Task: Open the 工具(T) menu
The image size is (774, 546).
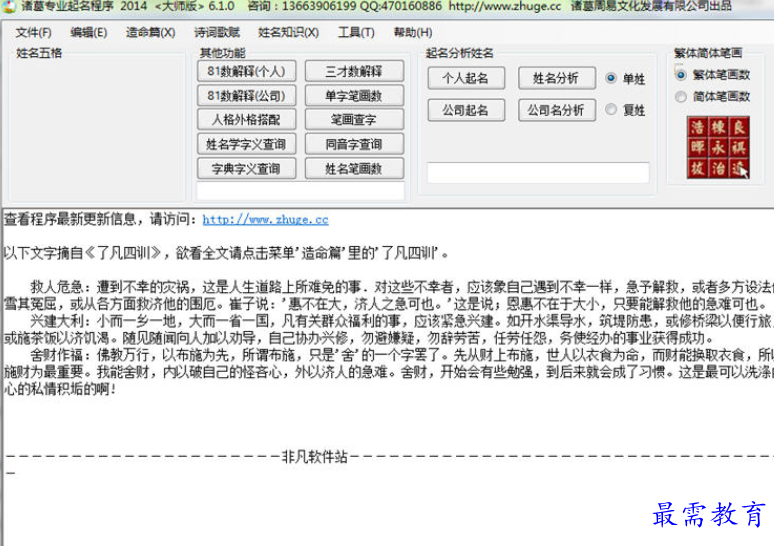Action: [356, 33]
